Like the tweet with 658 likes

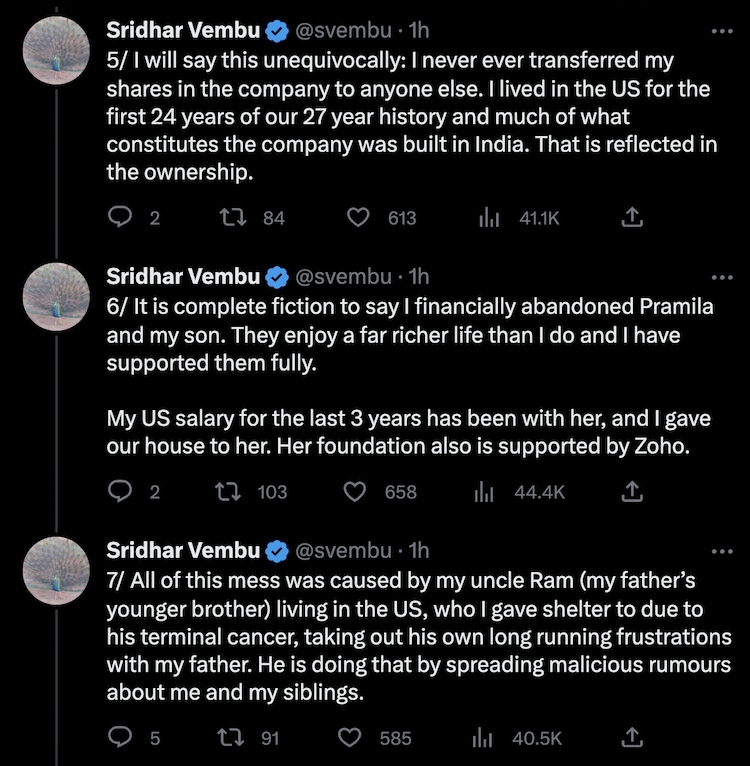(x=355, y=491)
